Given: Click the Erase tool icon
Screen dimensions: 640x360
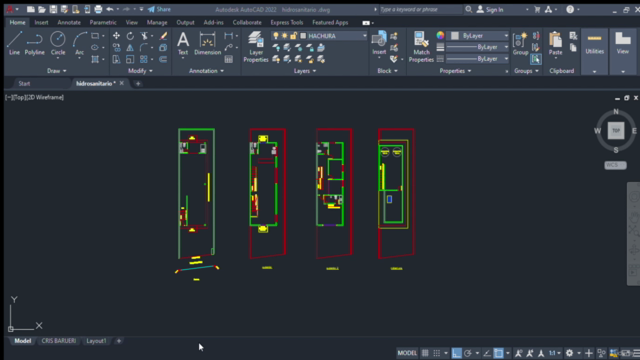Looking at the screenshot, I should (163, 36).
